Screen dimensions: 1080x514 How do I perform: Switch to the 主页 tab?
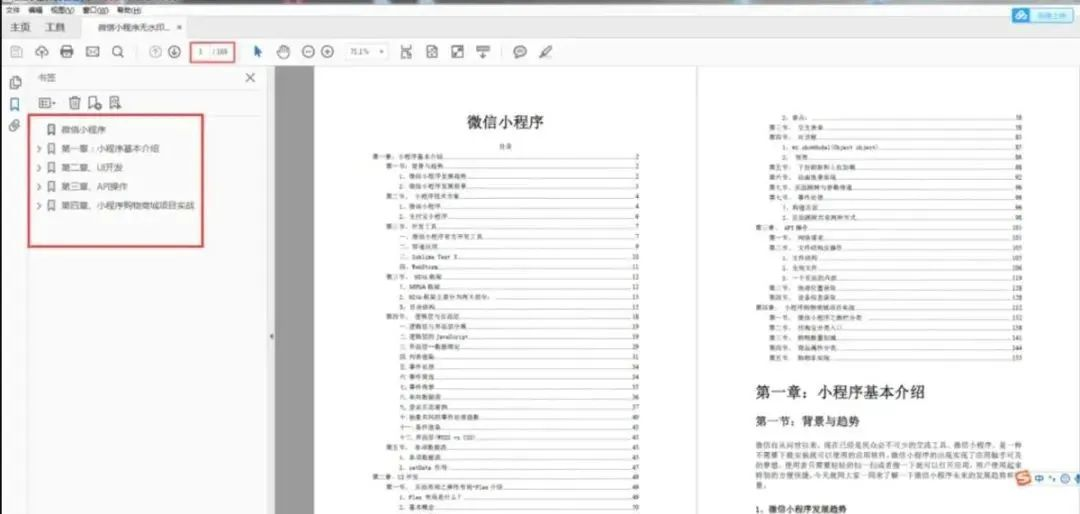20,28
